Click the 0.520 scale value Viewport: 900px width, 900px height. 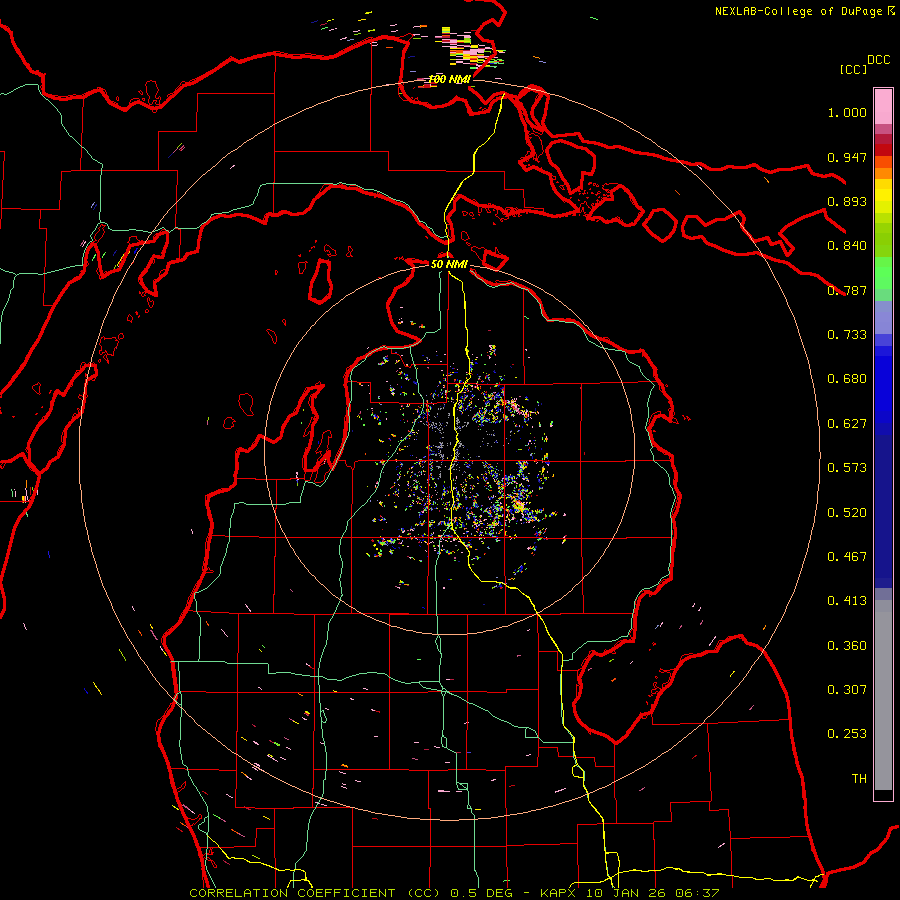(x=847, y=513)
